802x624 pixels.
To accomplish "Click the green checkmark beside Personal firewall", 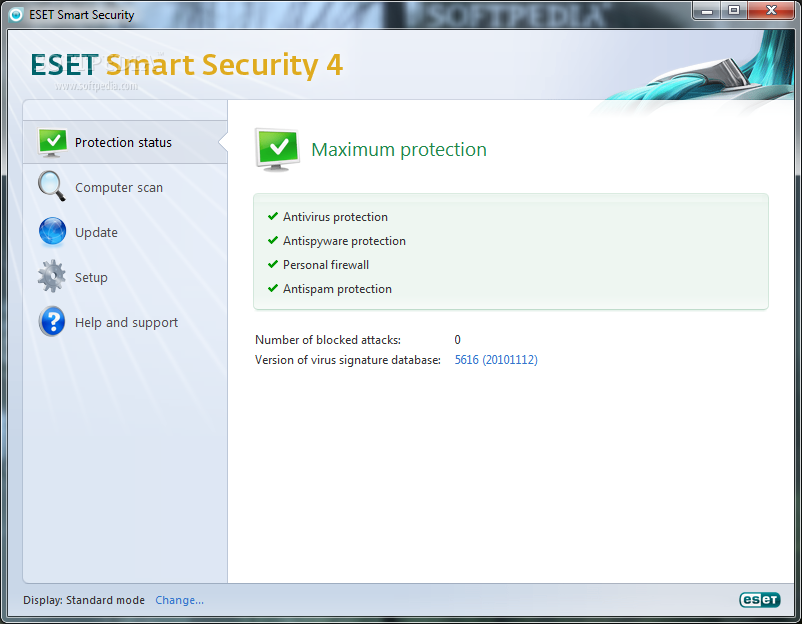I will [x=273, y=264].
